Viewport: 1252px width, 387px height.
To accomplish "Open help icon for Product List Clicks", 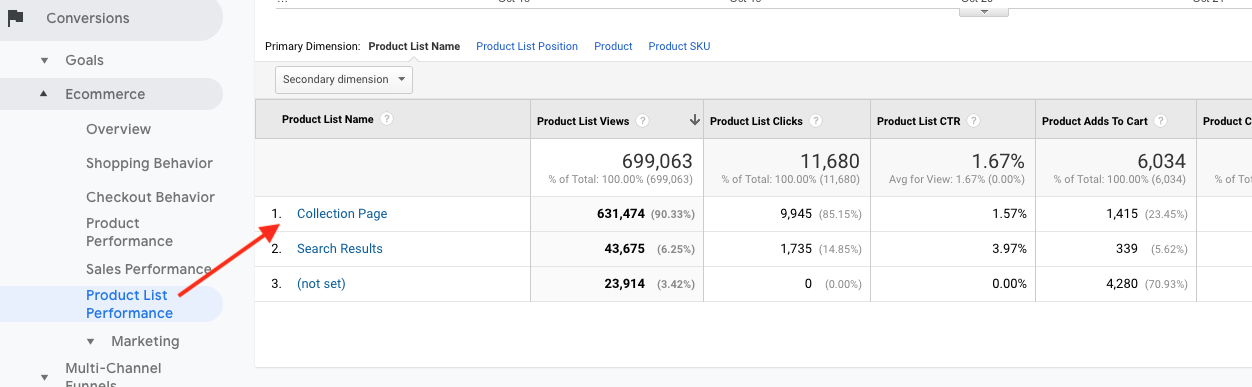I will pos(816,121).
